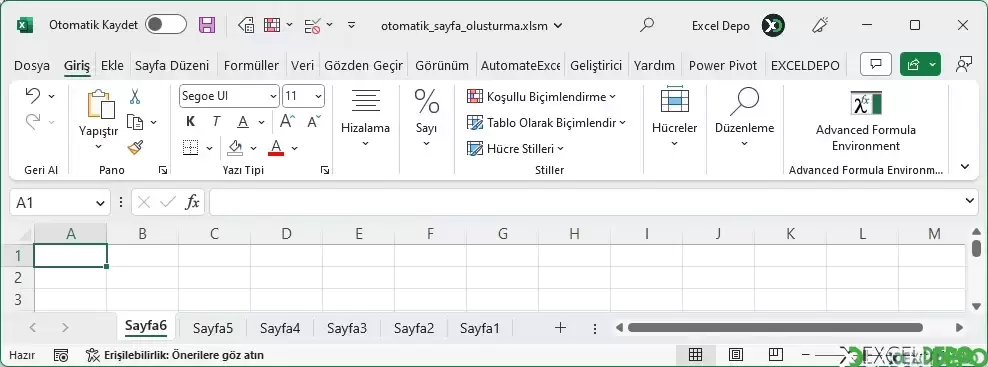Open Koşullu Biçimlendirme menu
This screenshot has height=367, width=988.
tap(542, 96)
